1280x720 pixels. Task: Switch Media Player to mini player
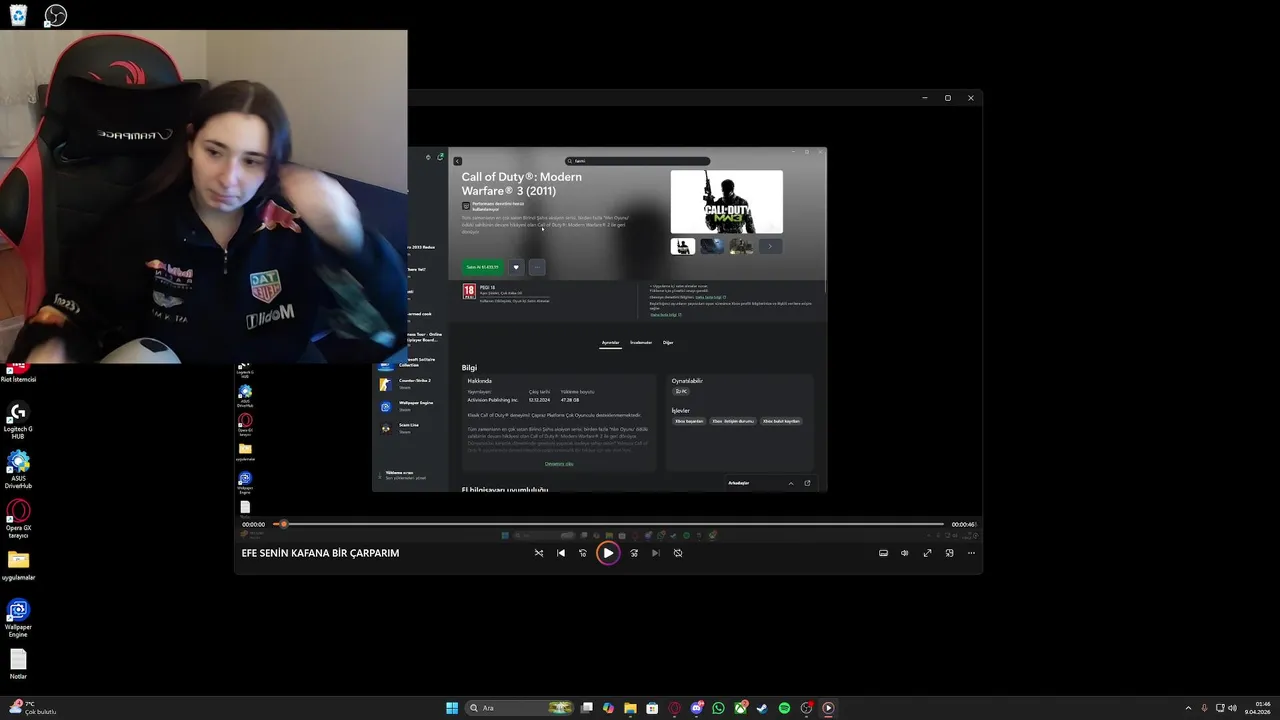tap(949, 553)
